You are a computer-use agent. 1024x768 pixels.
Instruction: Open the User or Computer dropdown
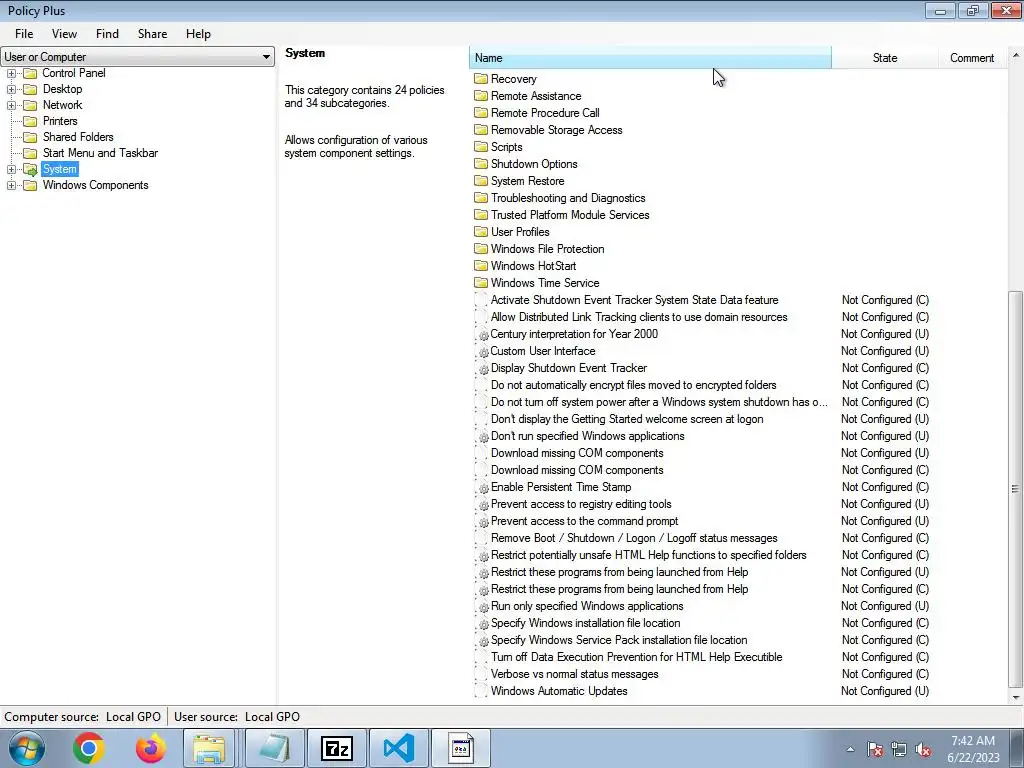137,57
